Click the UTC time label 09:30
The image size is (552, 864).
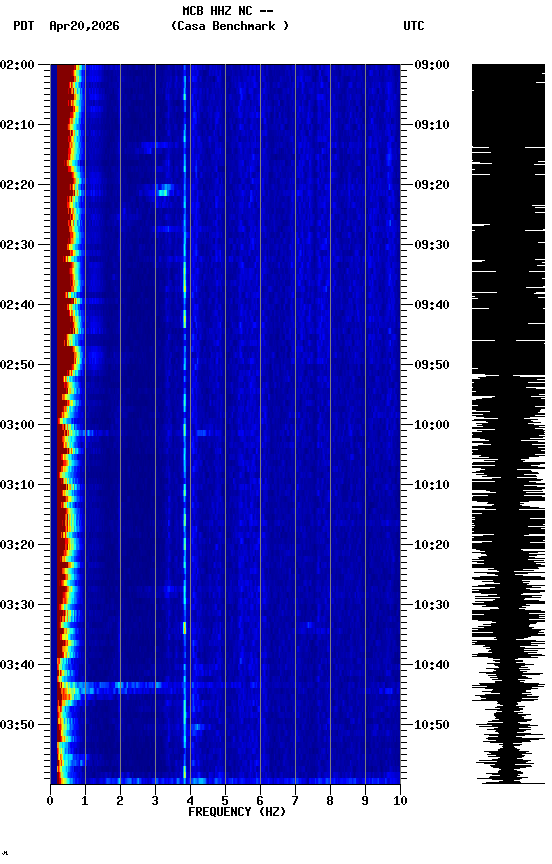[432, 245]
